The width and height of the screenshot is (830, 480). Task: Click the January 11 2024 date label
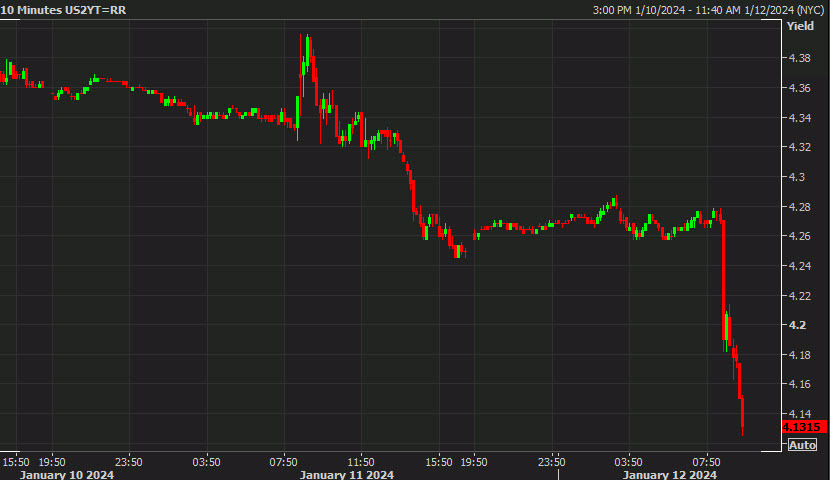(x=347, y=474)
